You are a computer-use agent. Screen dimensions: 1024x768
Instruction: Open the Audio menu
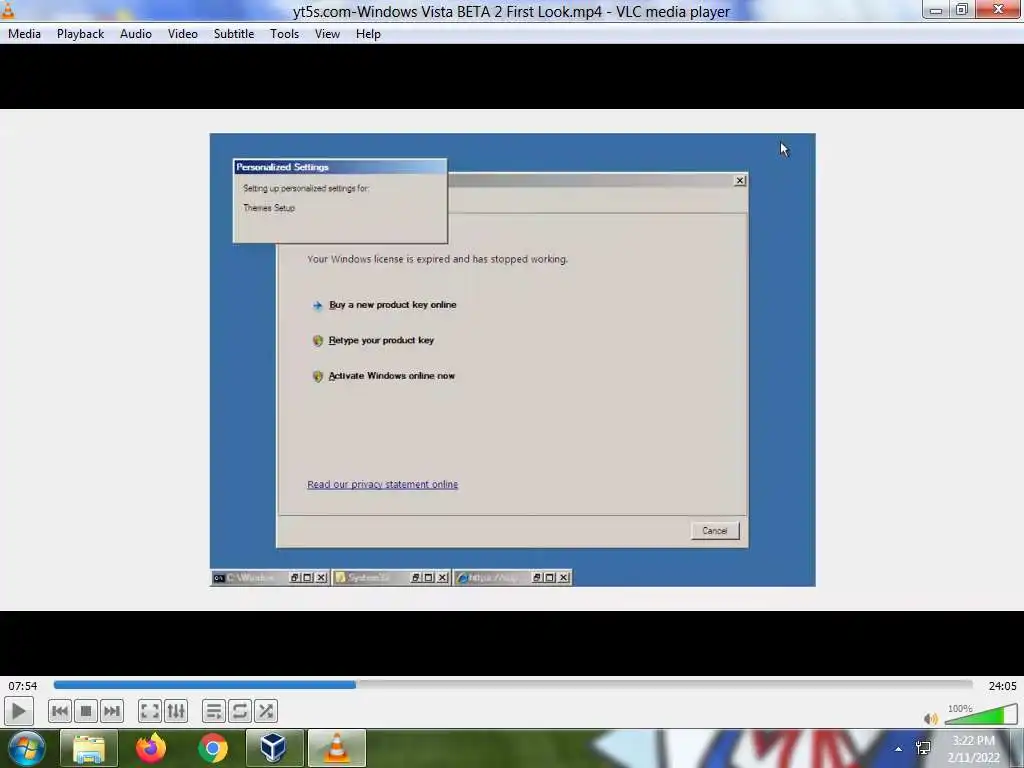(136, 34)
